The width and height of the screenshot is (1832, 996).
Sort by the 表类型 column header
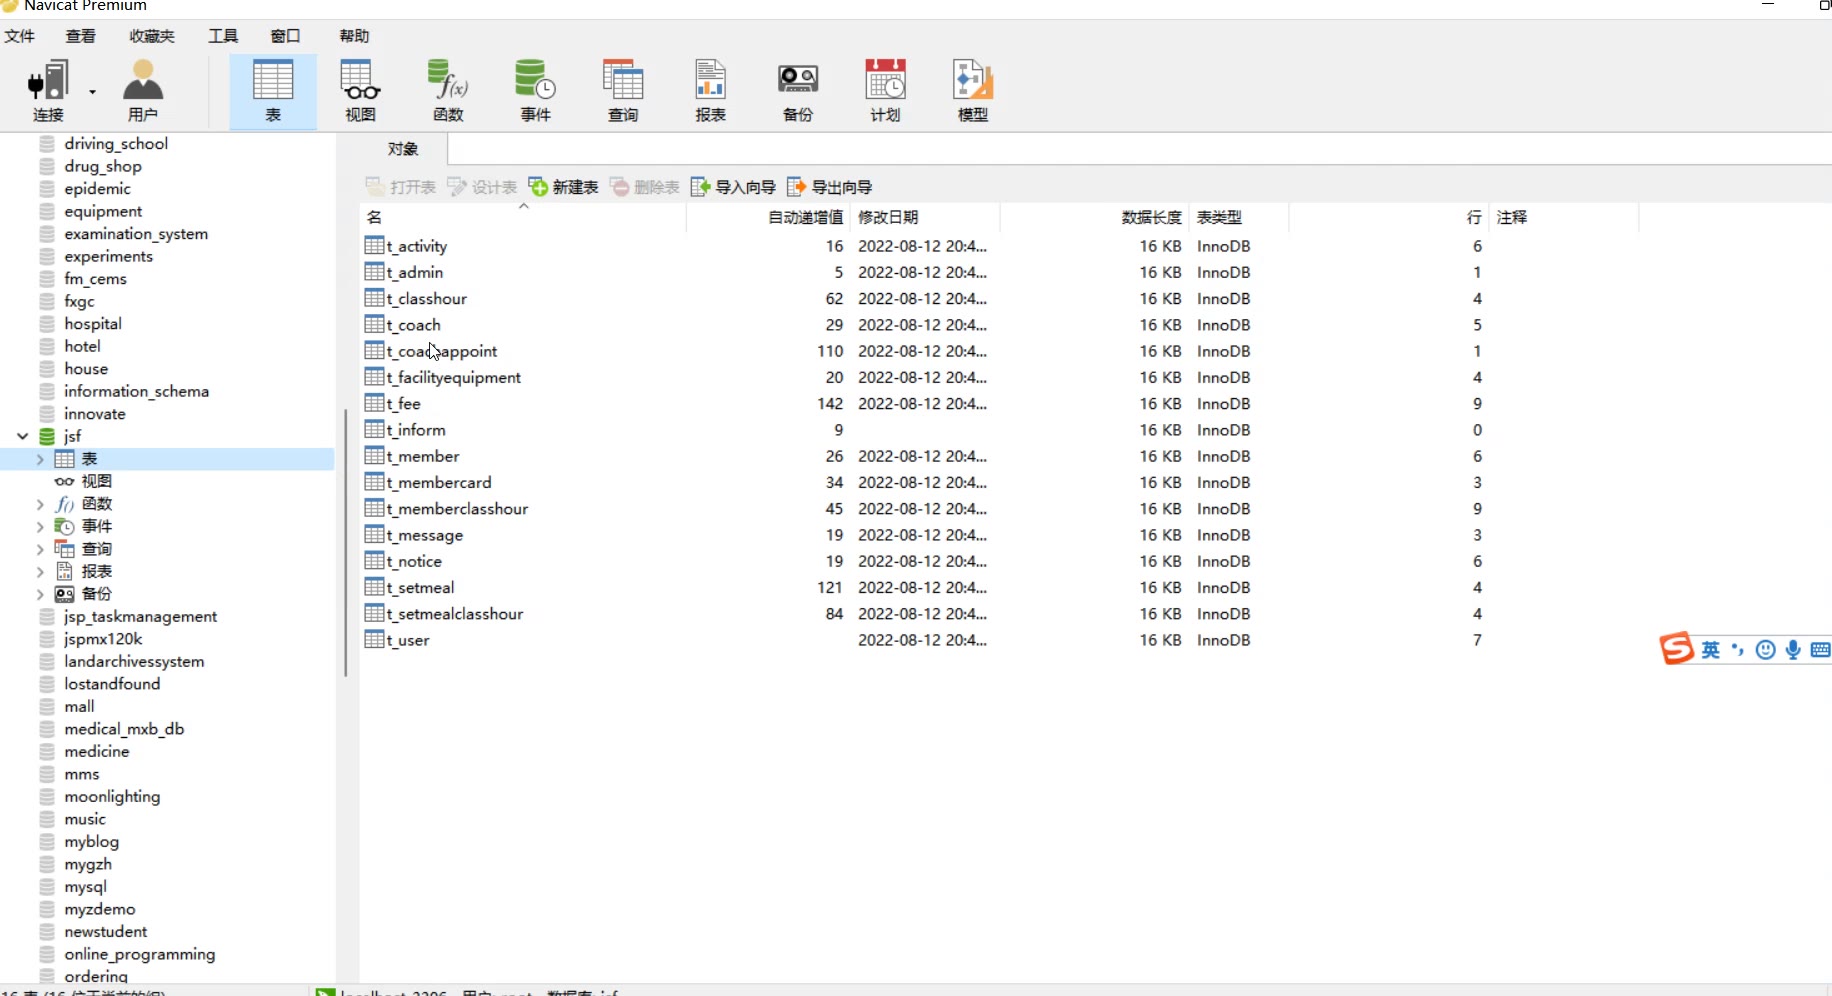coord(1238,217)
